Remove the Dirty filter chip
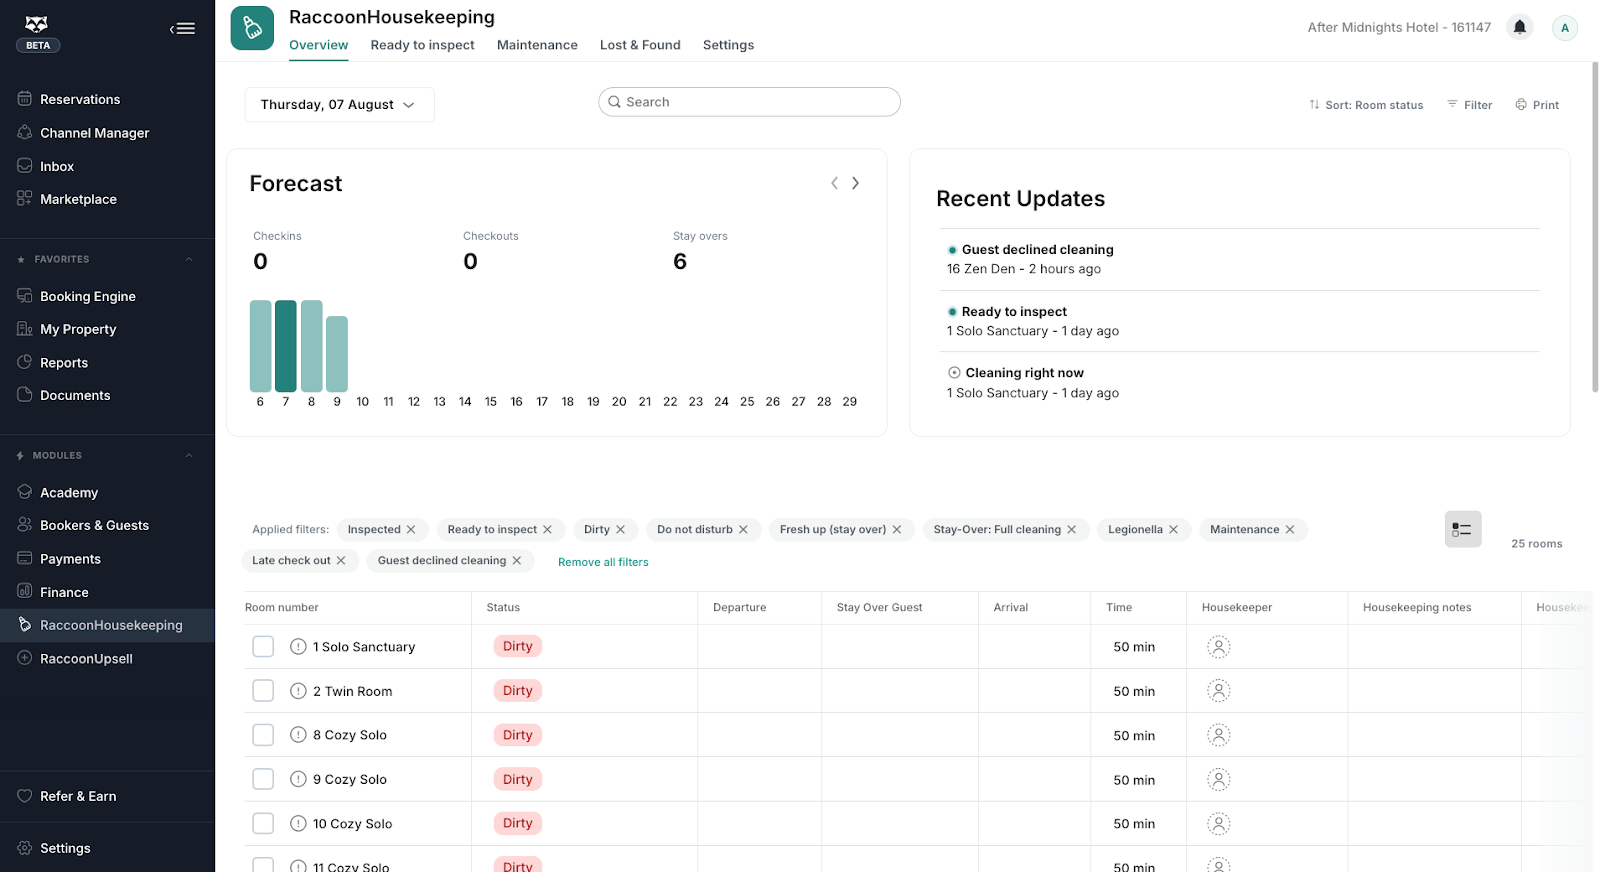This screenshot has height=872, width=1600. pos(620,530)
